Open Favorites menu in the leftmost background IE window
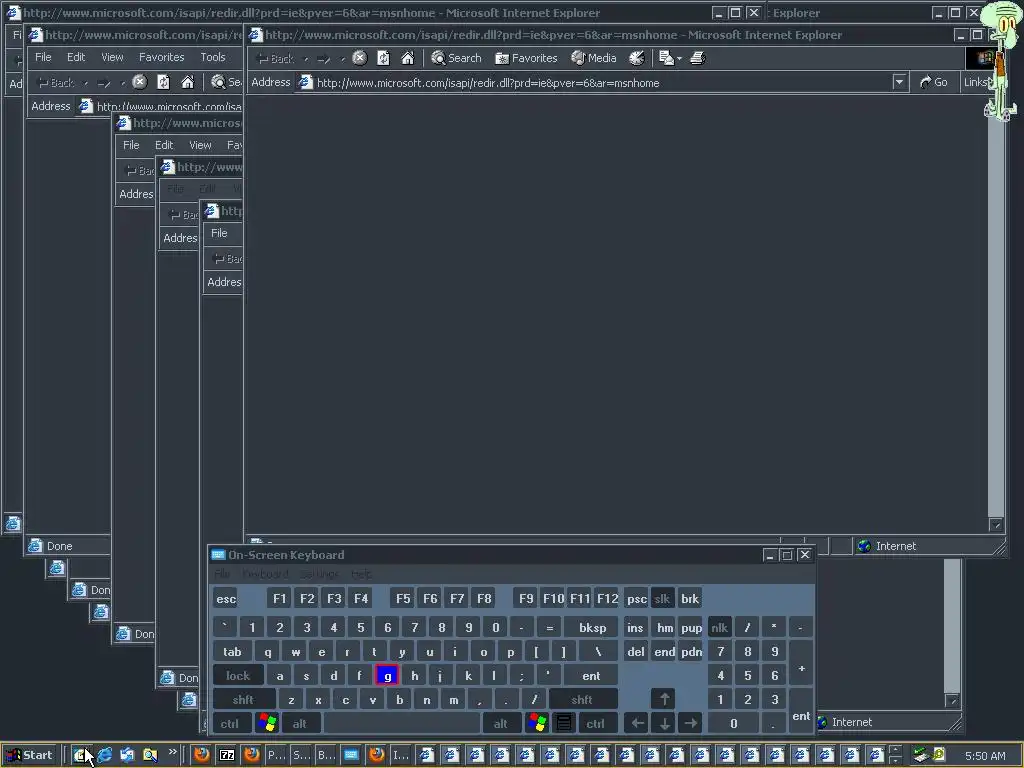1024x768 pixels. coord(161,57)
